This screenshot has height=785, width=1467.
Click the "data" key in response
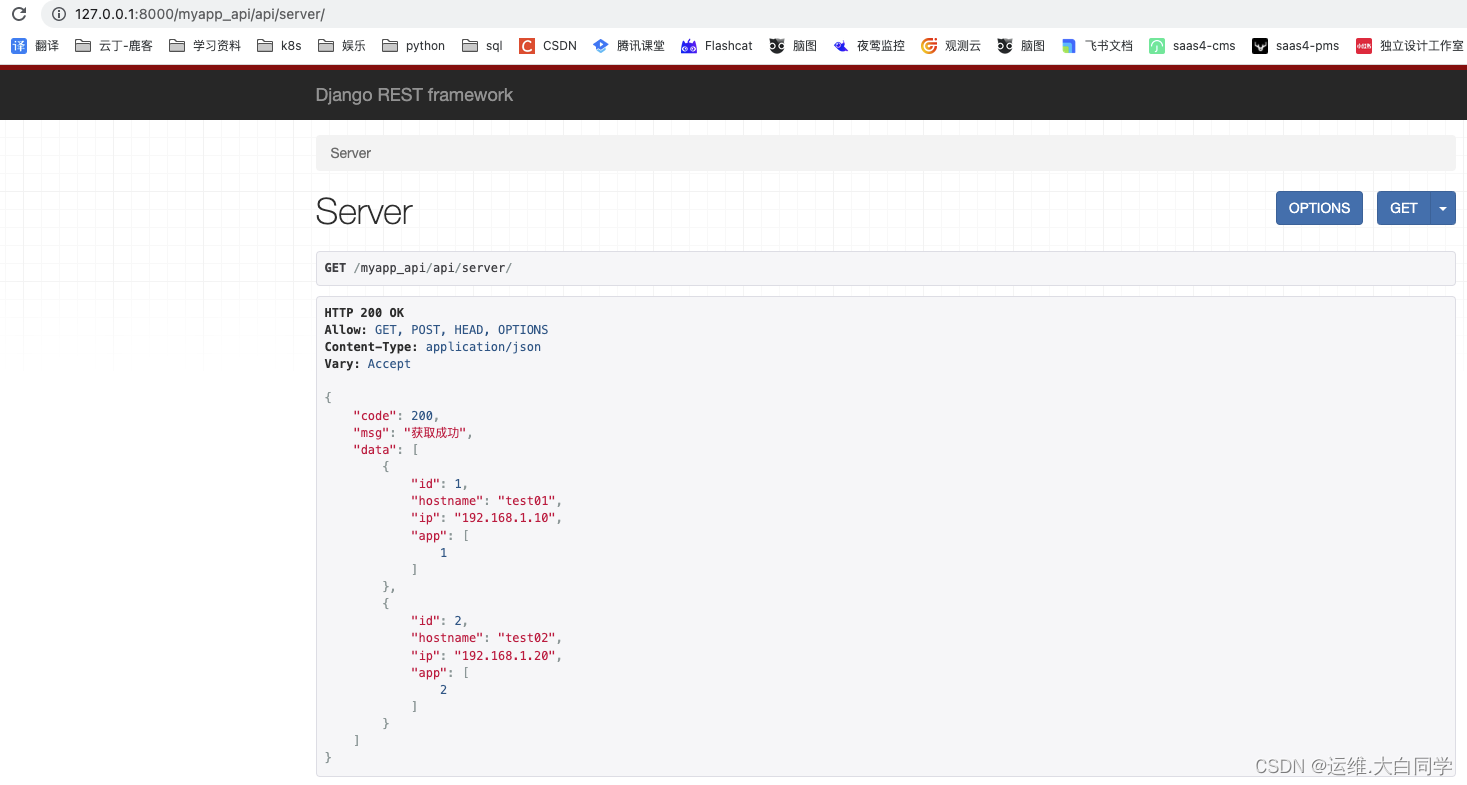pos(375,450)
